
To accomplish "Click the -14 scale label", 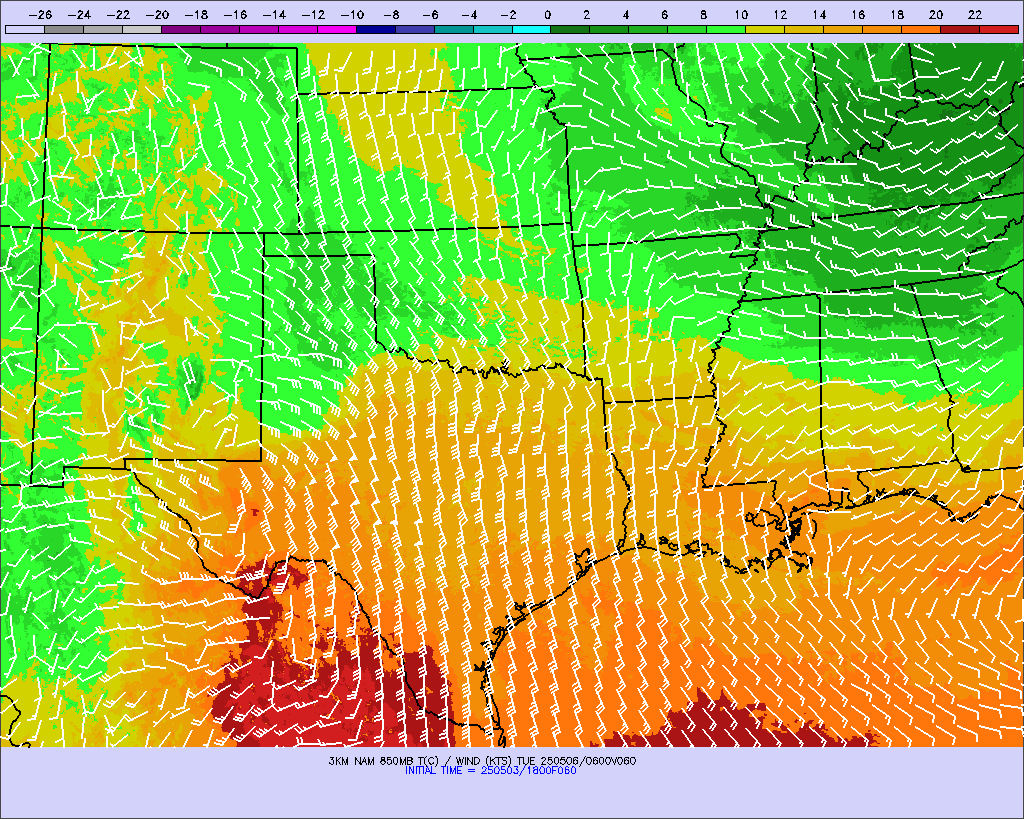I will [x=274, y=14].
